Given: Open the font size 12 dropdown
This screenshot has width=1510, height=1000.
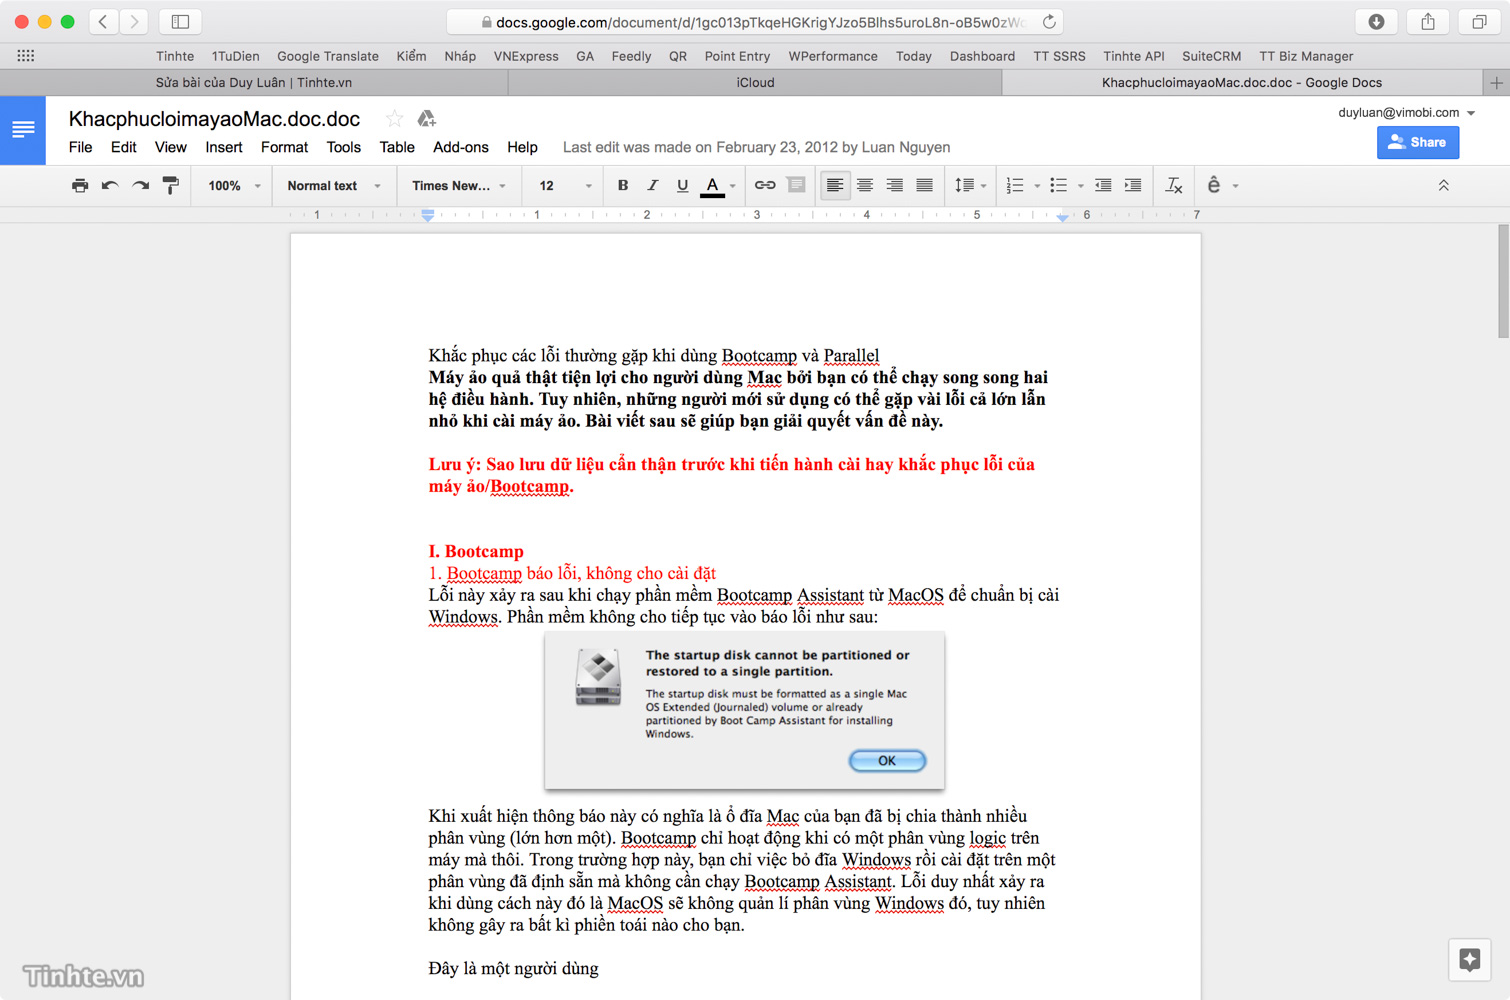Looking at the screenshot, I should (565, 185).
